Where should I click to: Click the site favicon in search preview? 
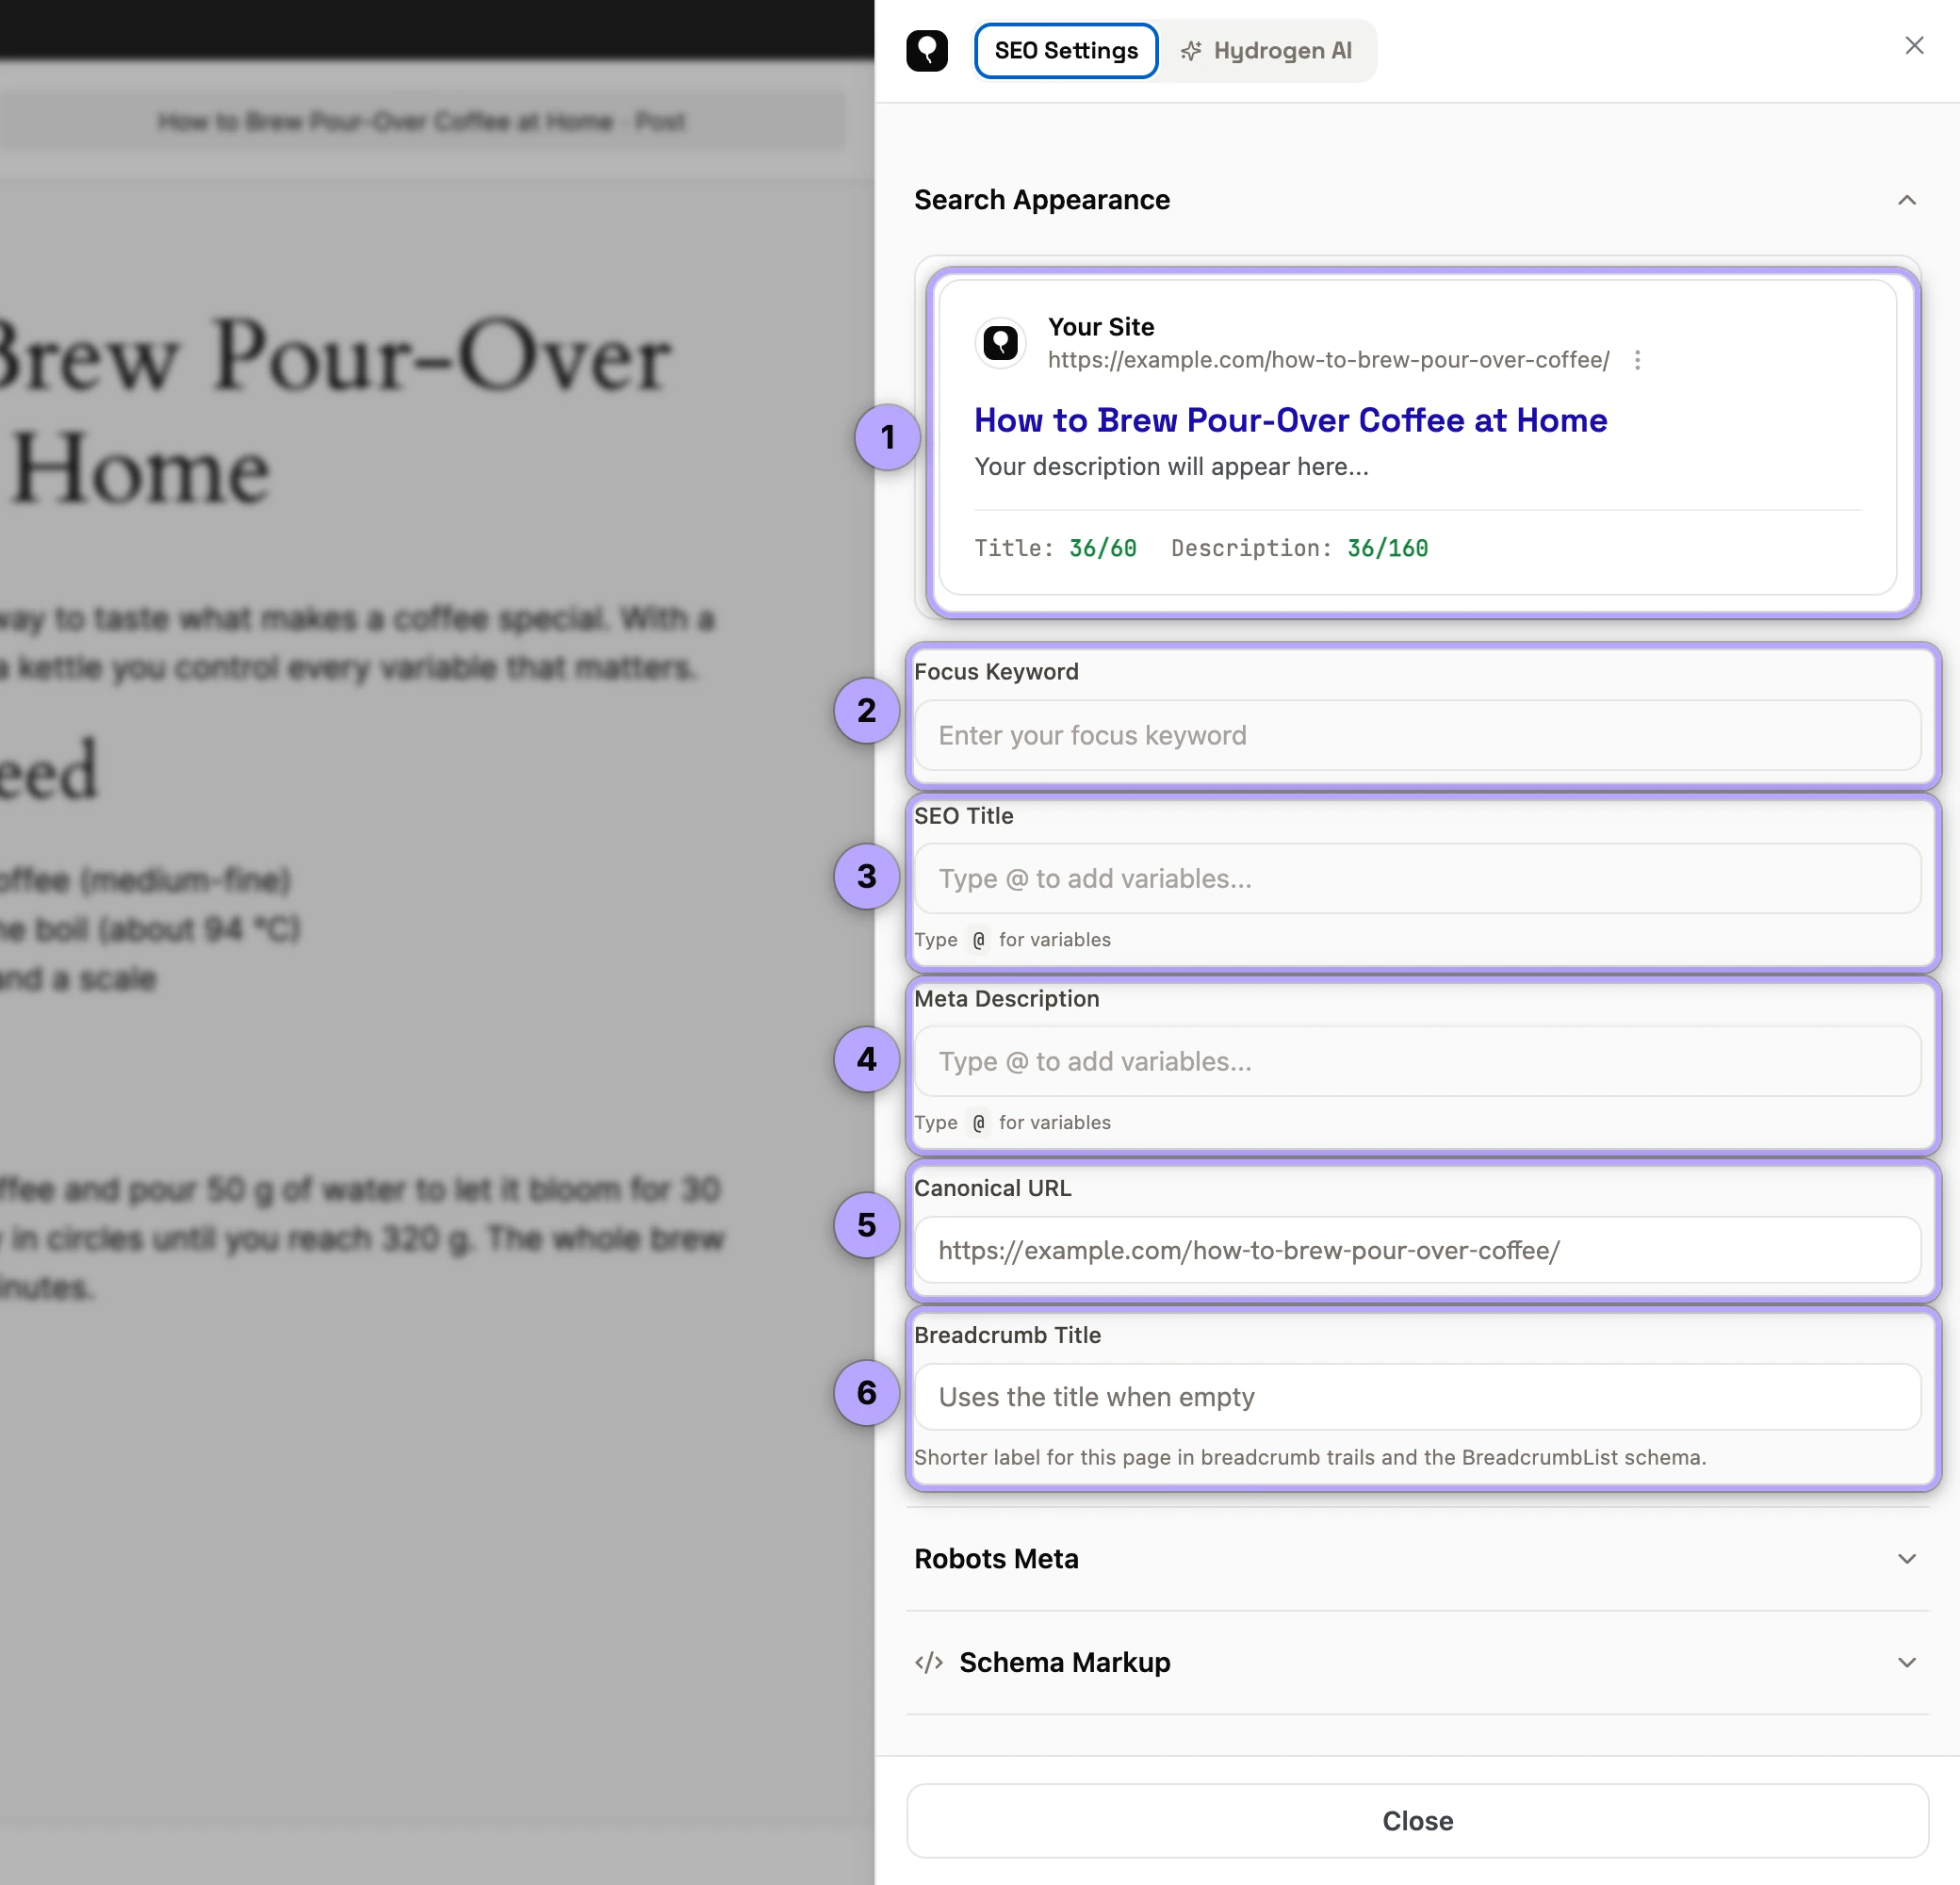coord(1000,343)
